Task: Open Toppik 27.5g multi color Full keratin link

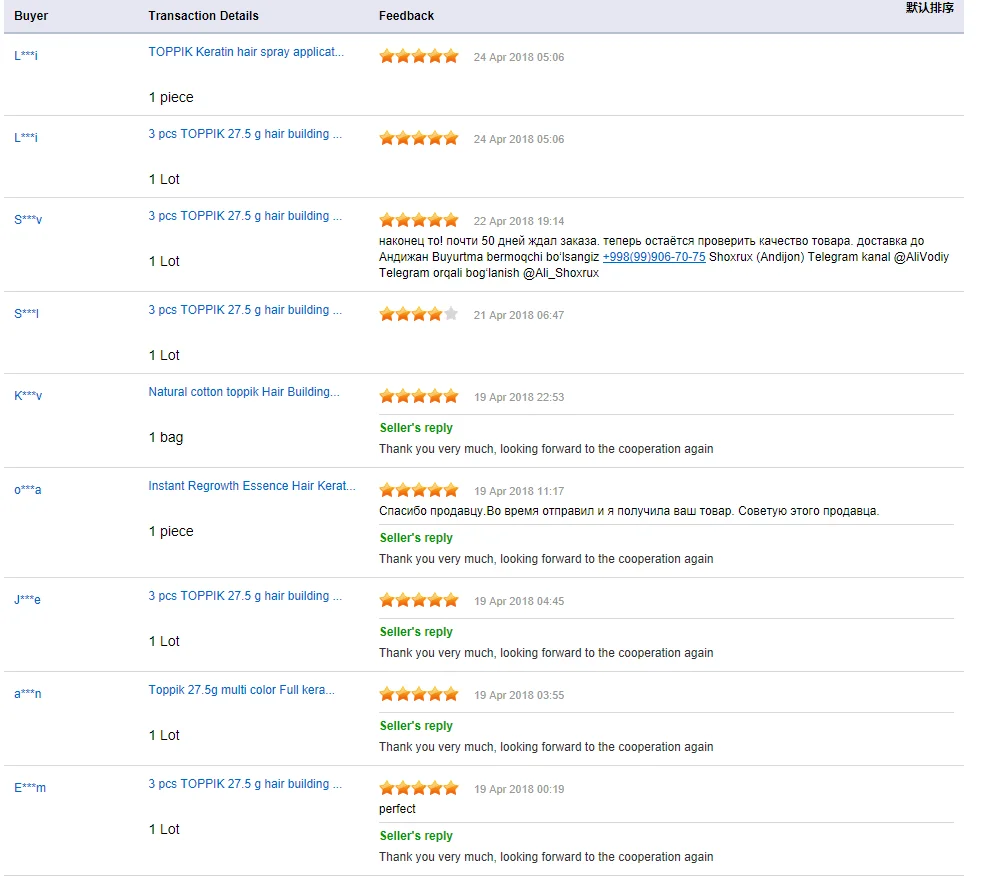Action: [x=241, y=690]
